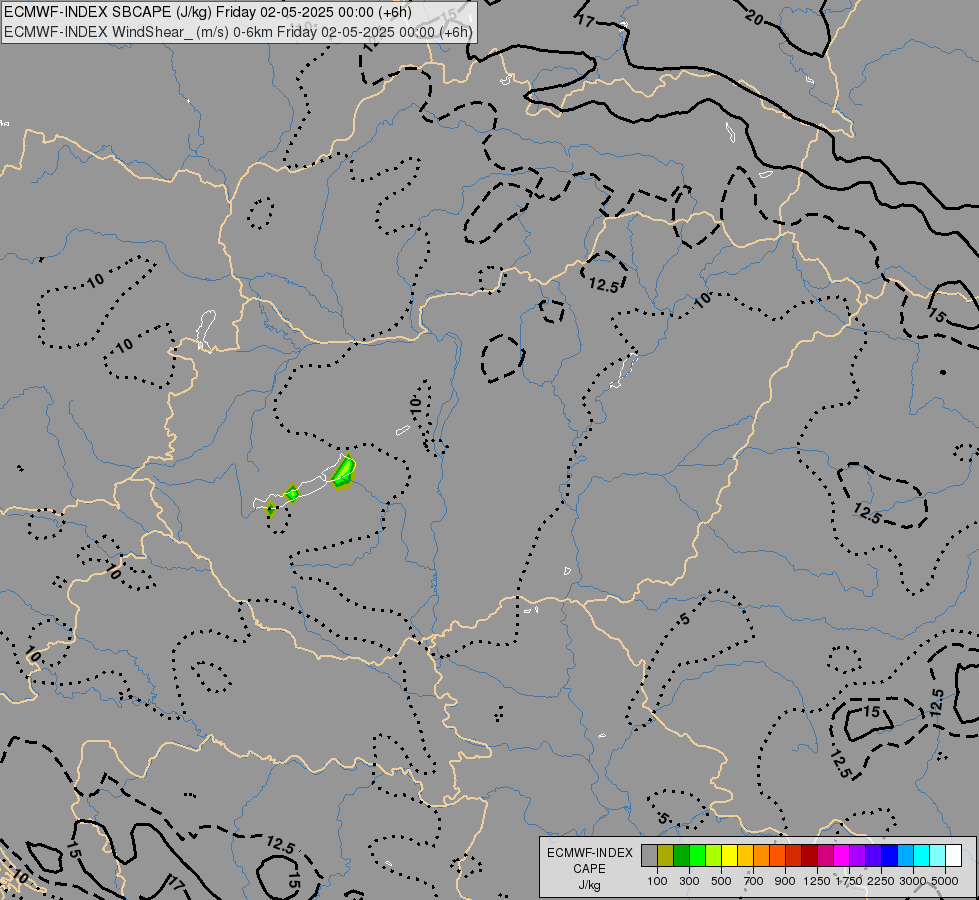979x900 pixels.
Task: Click the 700 value under the legend
Action: (x=754, y=881)
